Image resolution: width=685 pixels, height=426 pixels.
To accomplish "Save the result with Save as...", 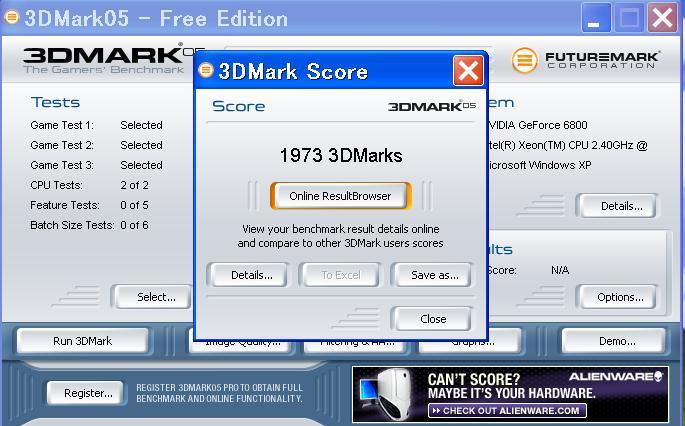I will pyautogui.click(x=432, y=275).
